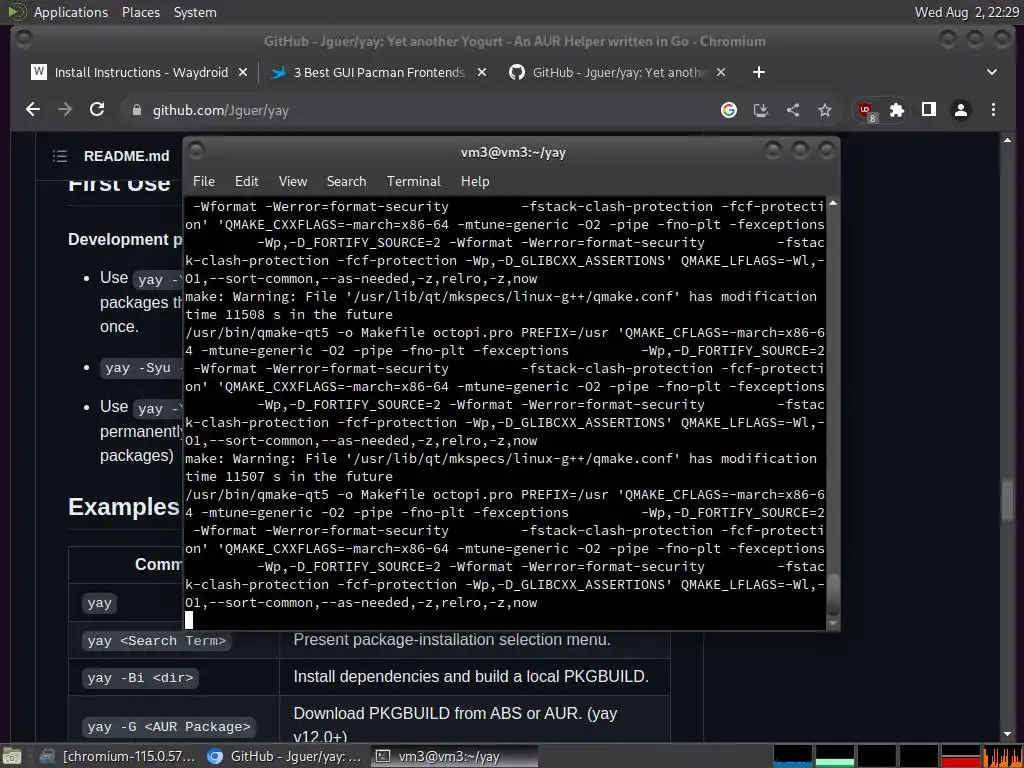Switch to chromium-115.0.57 taskbar window
1024x768 pixels.
click(x=117, y=756)
